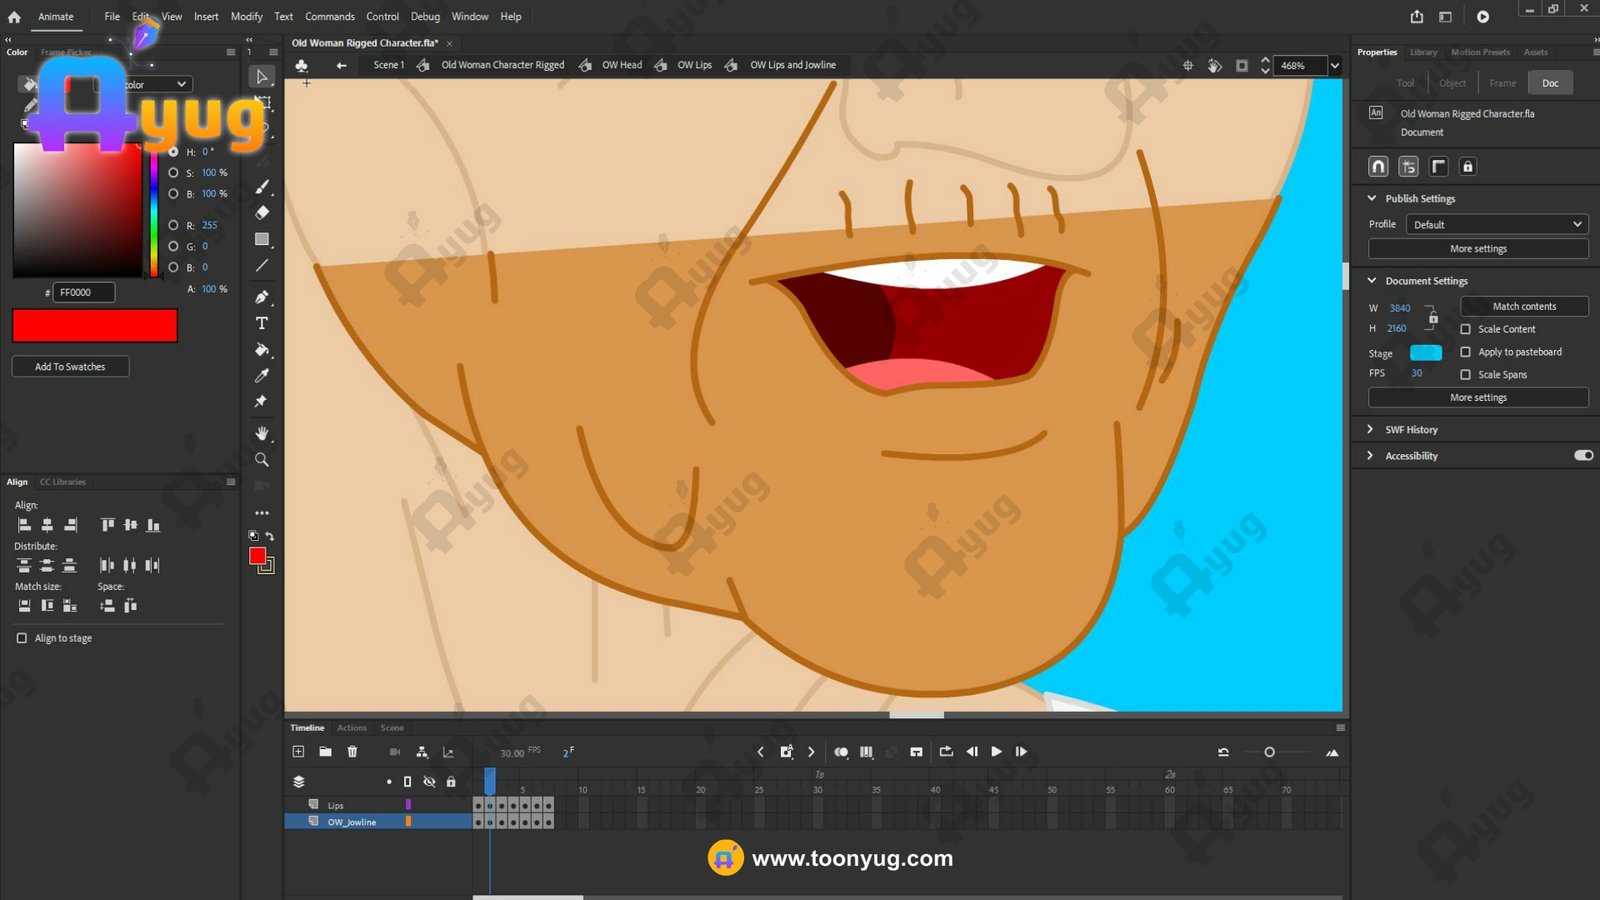This screenshot has height=900, width=1600.
Task: Toggle lock all layers icon
Action: point(451,781)
